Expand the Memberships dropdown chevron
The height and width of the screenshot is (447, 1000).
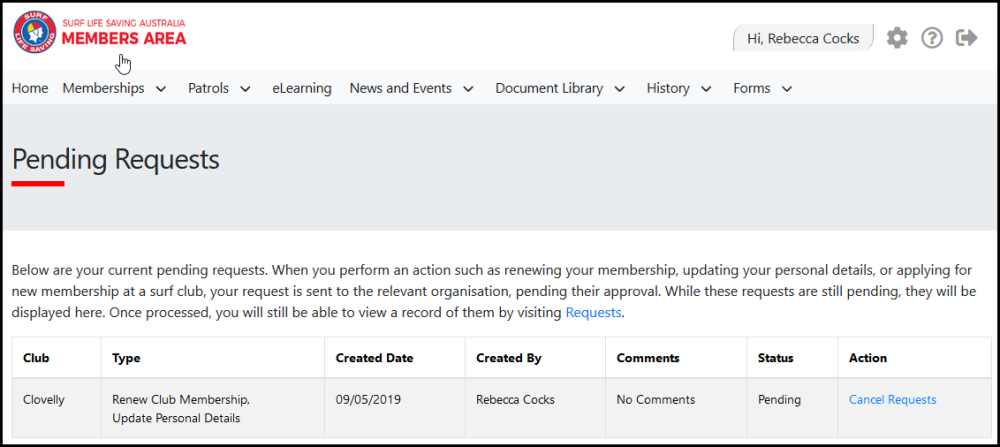tap(161, 89)
